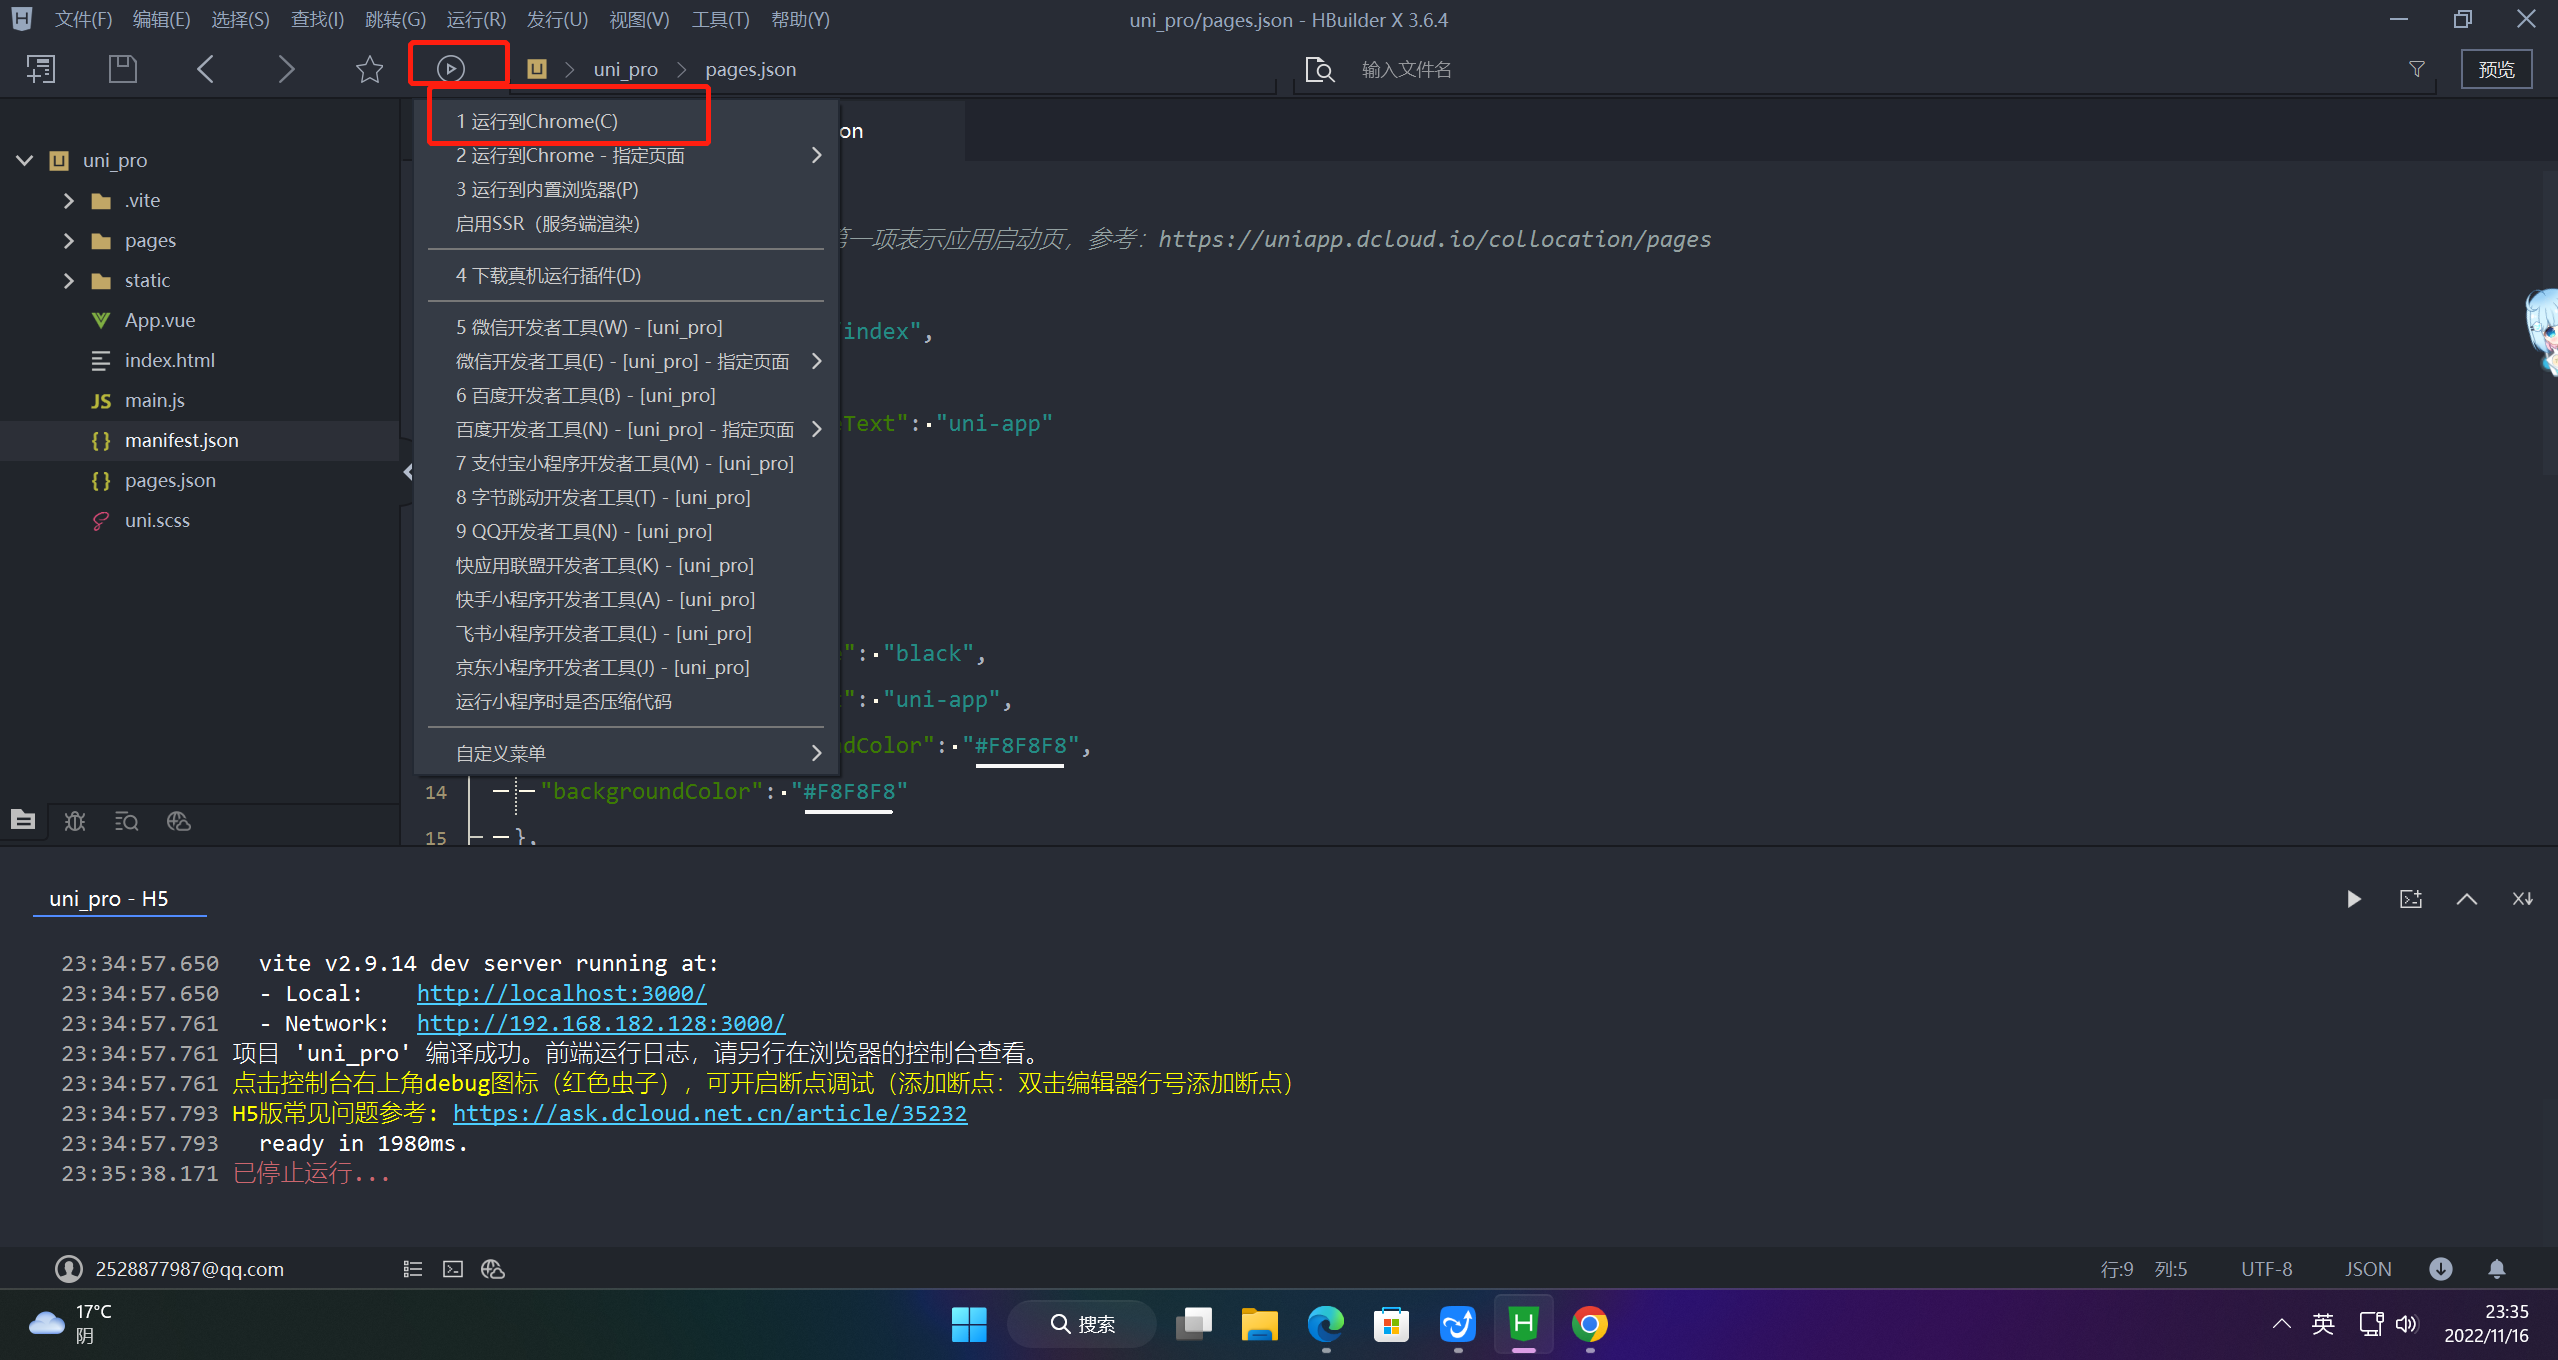Collapse console with the up chevron icon
2558x1360 pixels.
(2467, 899)
